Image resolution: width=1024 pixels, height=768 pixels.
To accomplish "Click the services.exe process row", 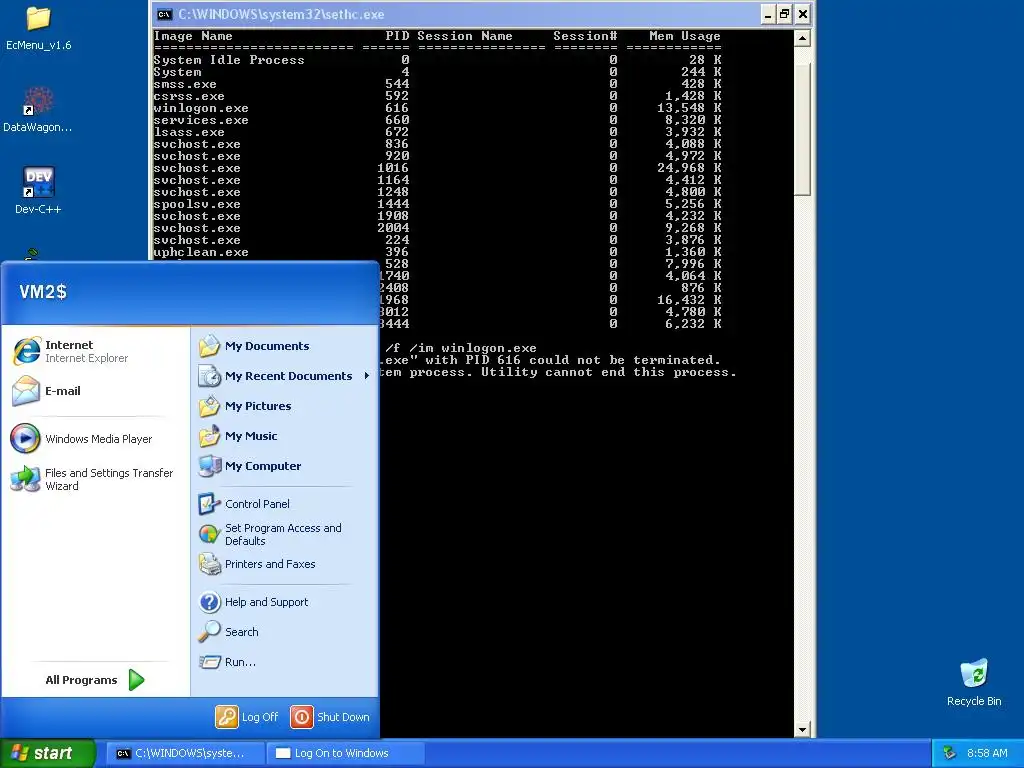I will click(x=438, y=120).
